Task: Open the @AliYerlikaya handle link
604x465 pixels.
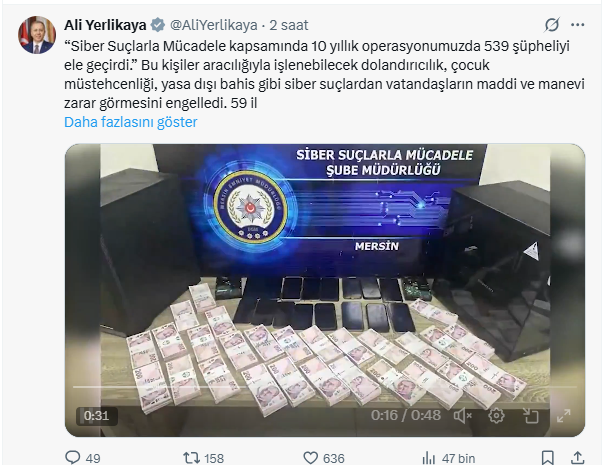Action: point(213,25)
